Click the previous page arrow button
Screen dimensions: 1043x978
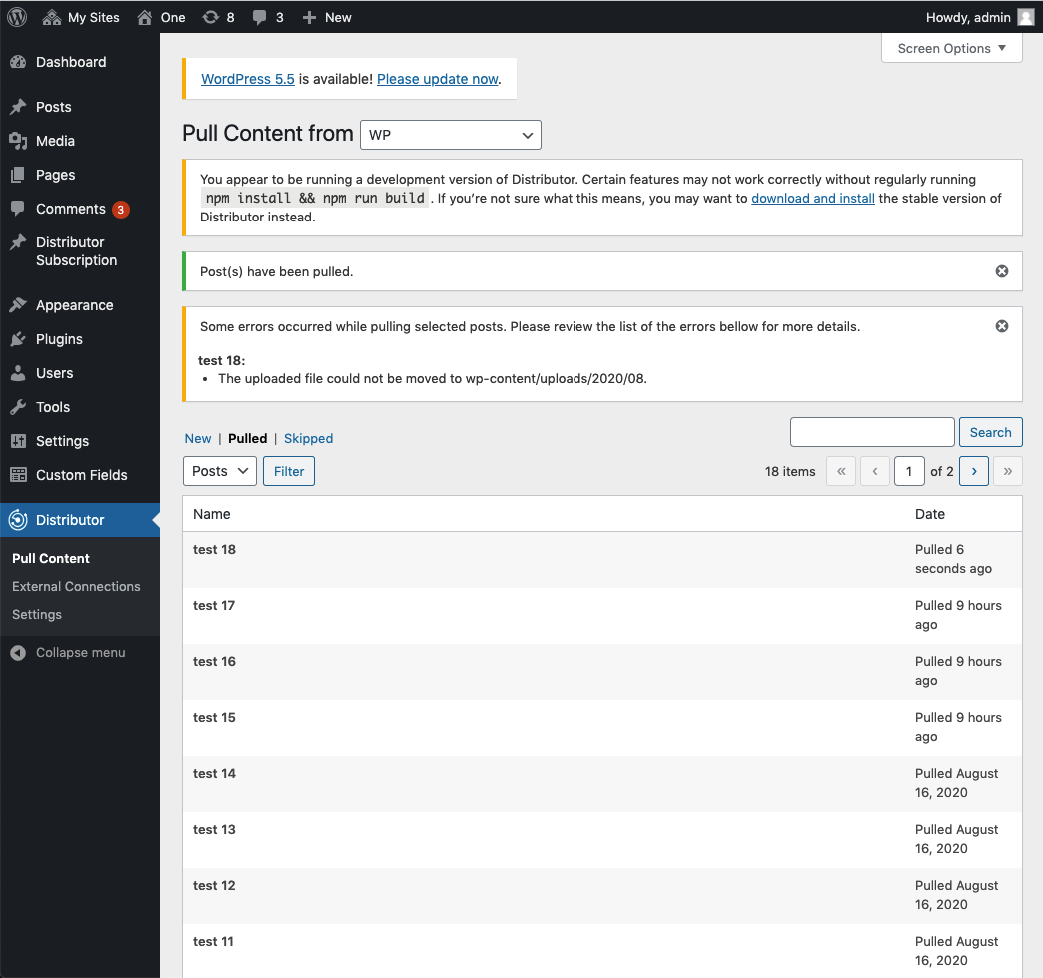[x=875, y=471]
